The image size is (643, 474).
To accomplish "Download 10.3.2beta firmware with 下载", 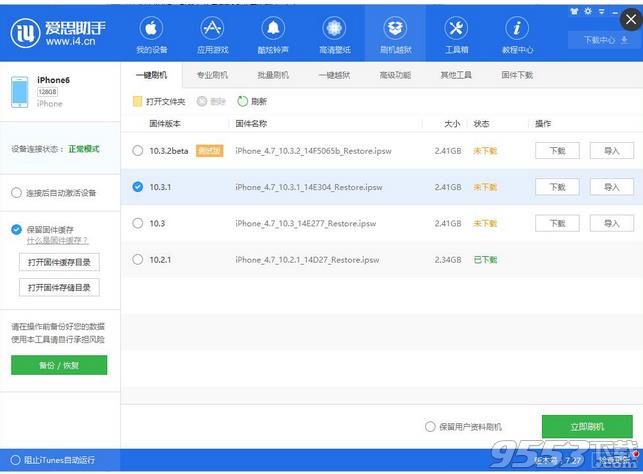I will [557, 151].
